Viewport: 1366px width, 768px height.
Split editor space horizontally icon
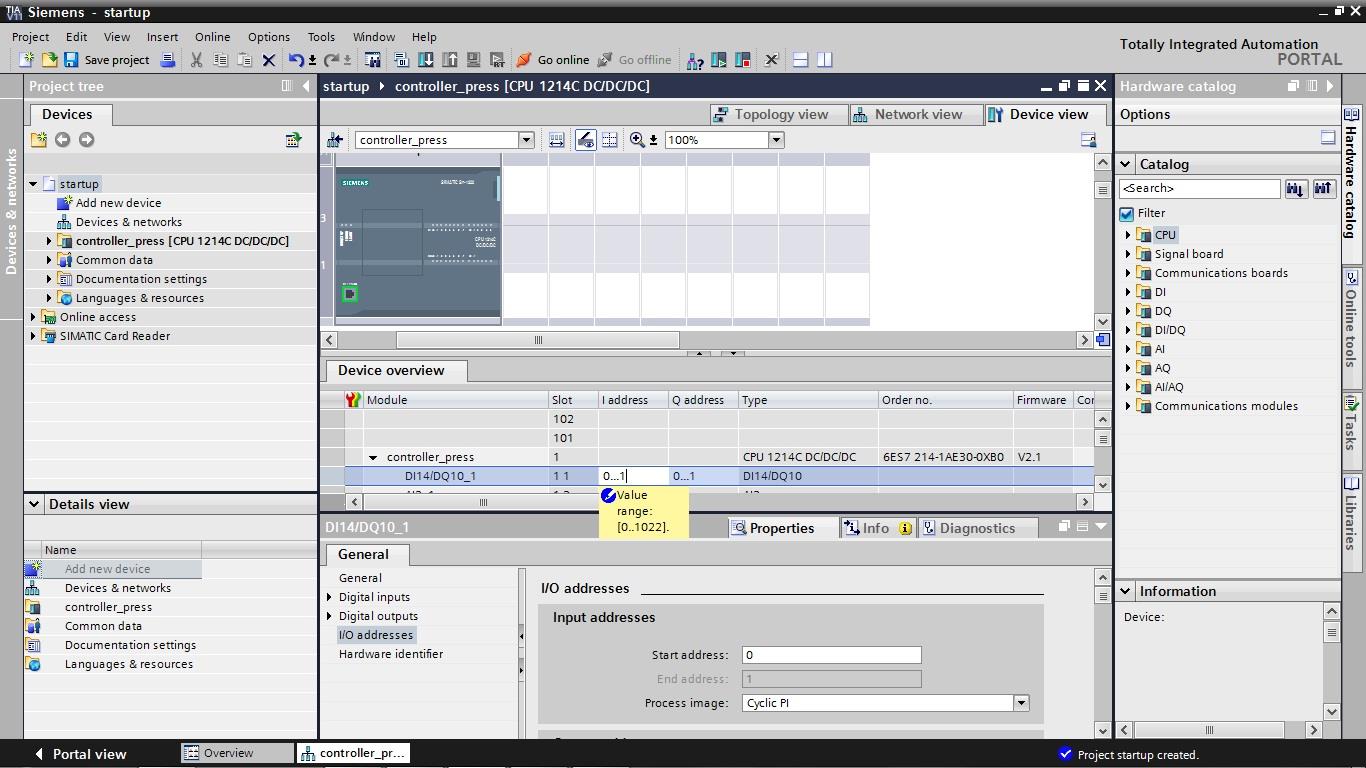(x=800, y=60)
